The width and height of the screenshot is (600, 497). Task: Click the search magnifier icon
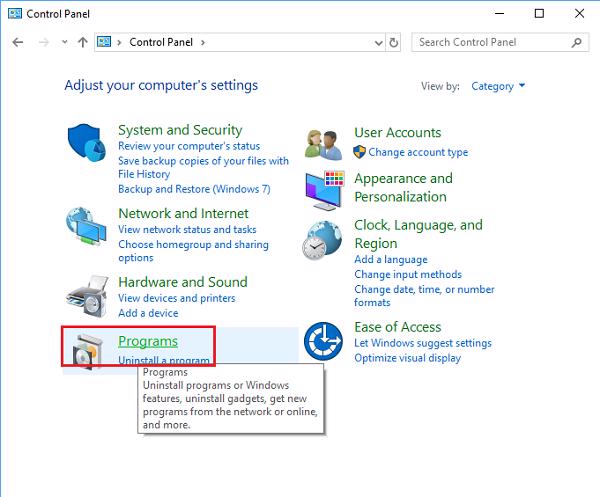(x=576, y=42)
